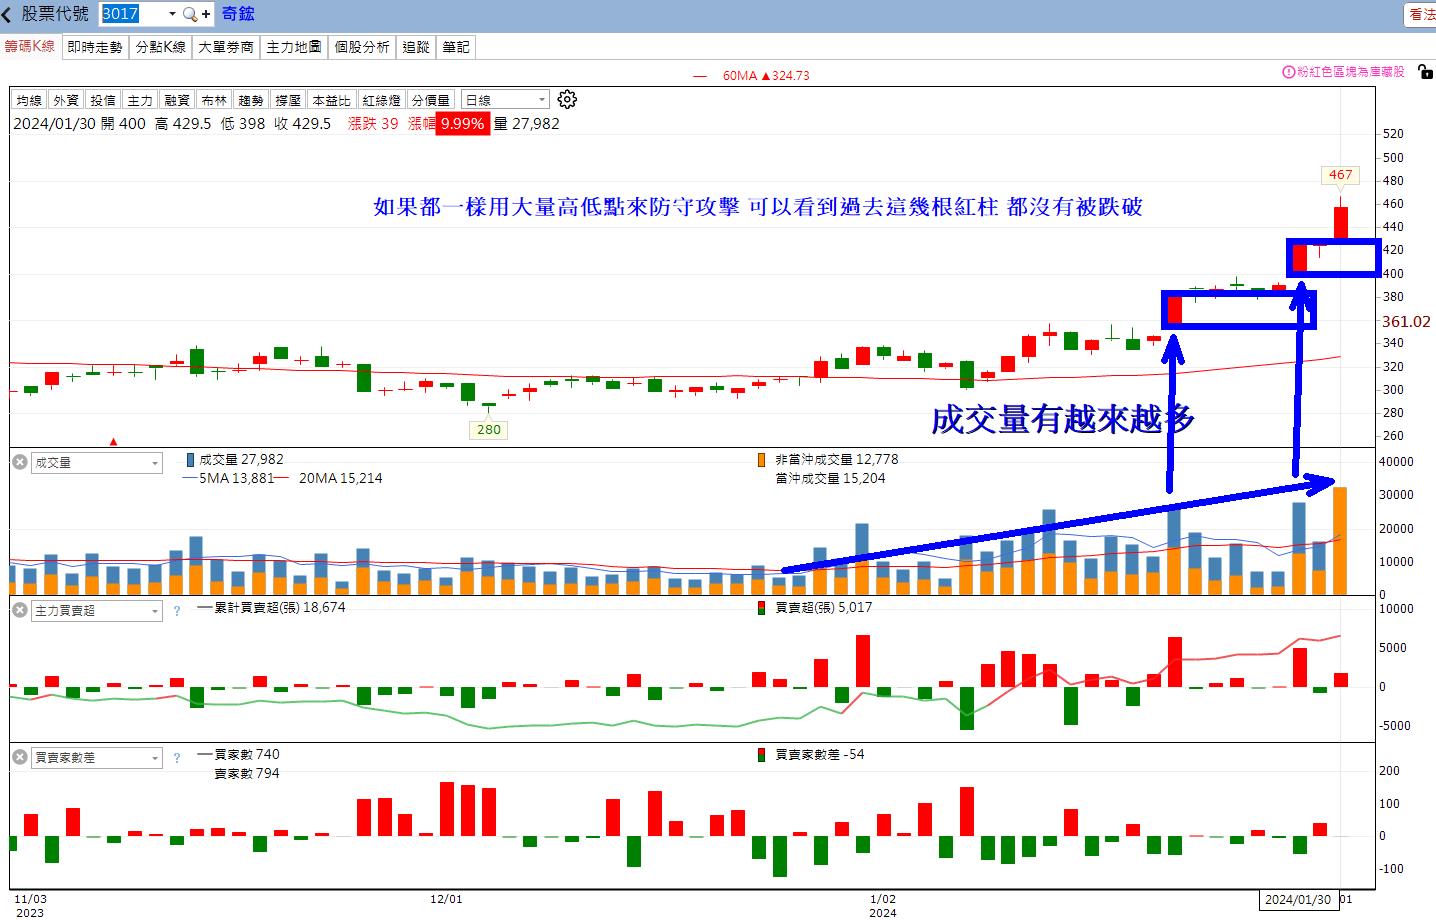Viewport: 1436px width, 920px height.
Task: Toggle the 均線 overlay
Action: point(28,99)
